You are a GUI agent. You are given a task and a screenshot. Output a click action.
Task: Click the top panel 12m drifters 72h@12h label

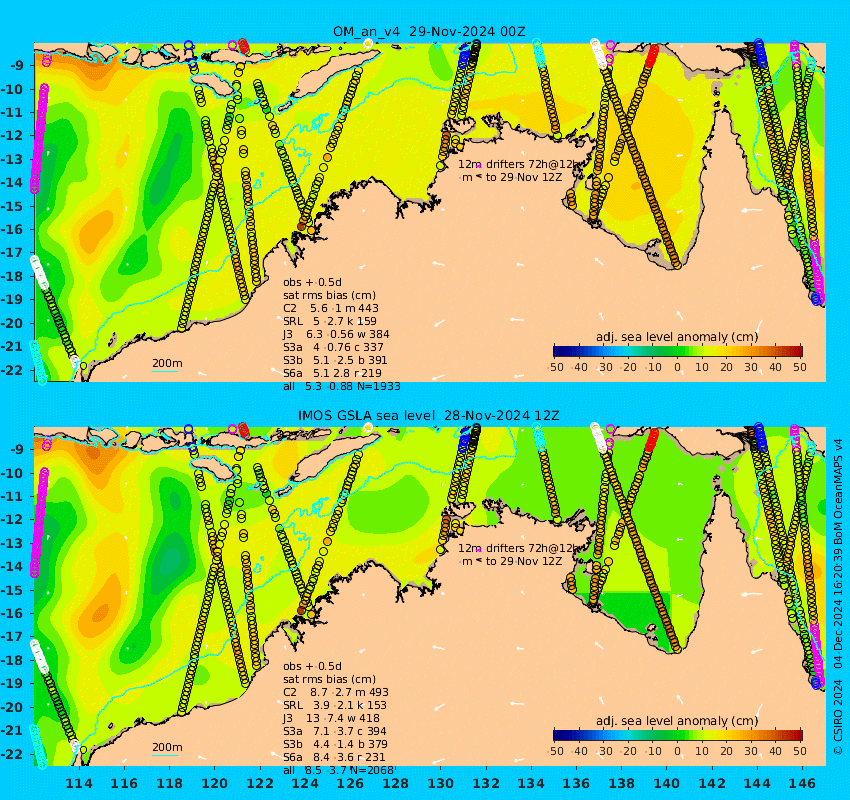[519, 164]
